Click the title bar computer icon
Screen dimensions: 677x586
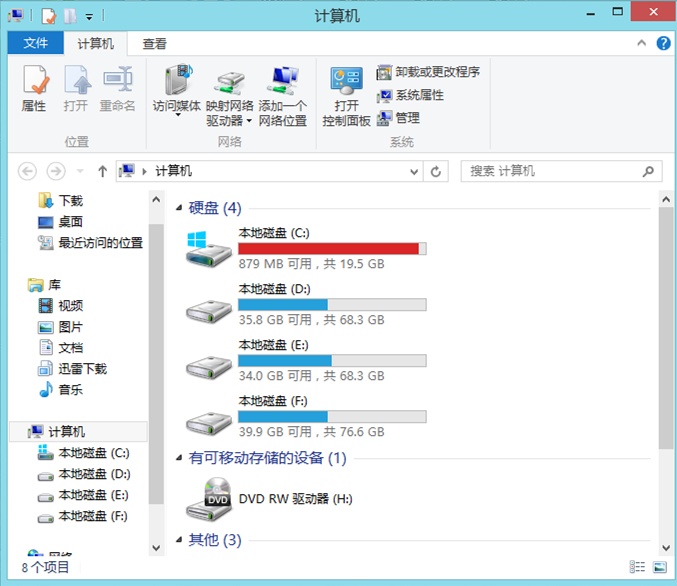pos(16,16)
